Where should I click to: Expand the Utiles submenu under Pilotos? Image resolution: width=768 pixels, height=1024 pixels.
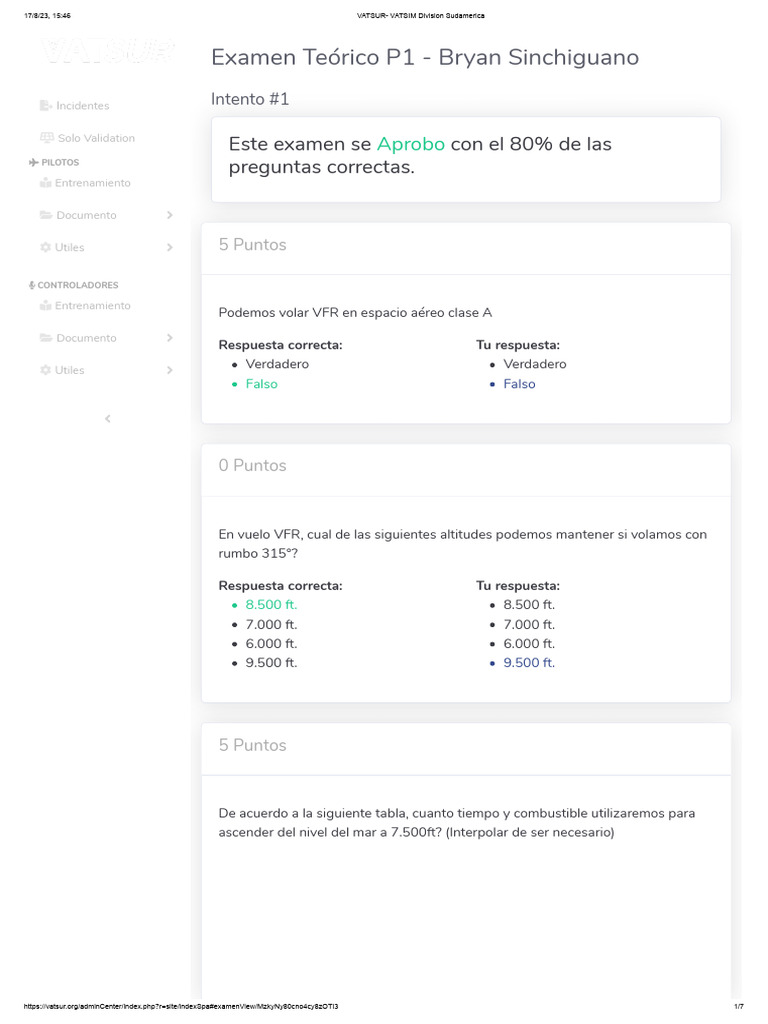pos(170,247)
